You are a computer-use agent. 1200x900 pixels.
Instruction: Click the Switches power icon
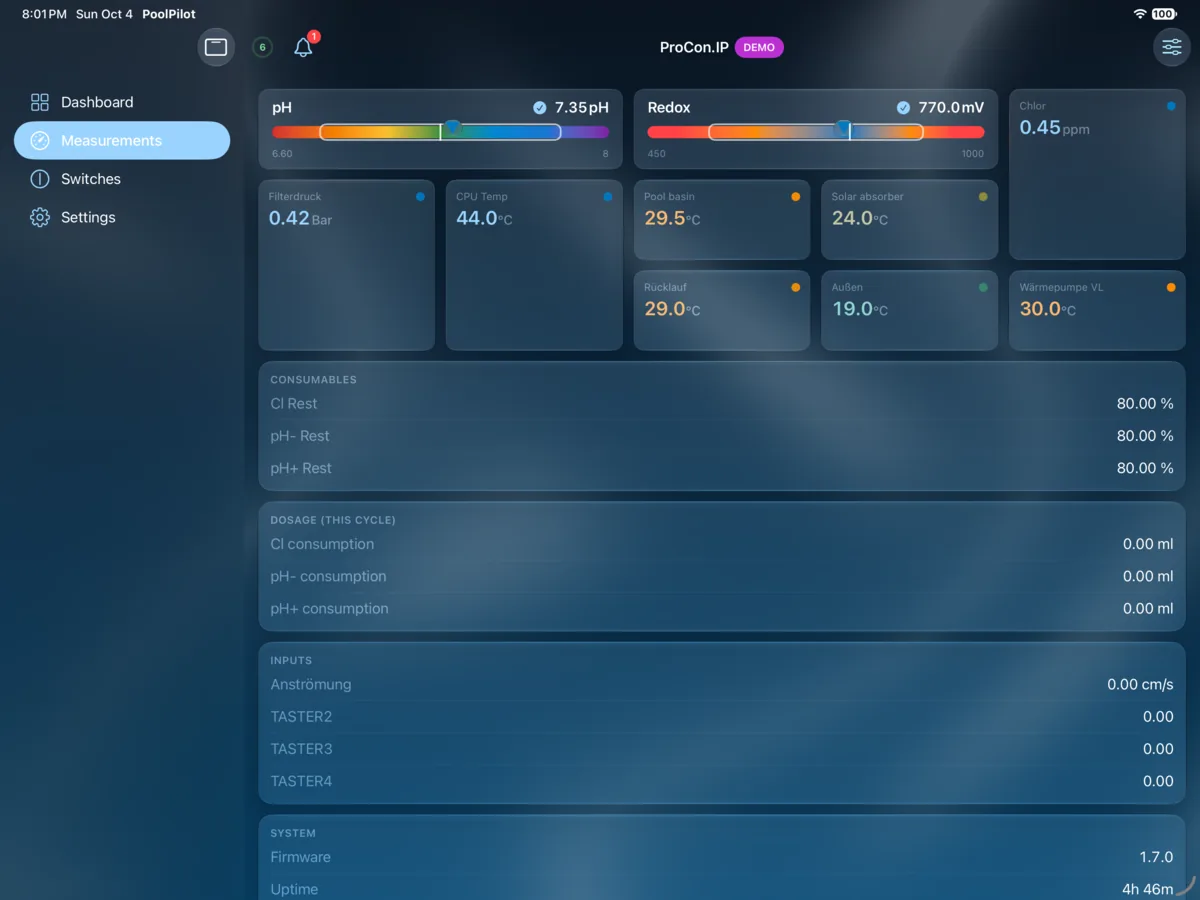click(40, 179)
